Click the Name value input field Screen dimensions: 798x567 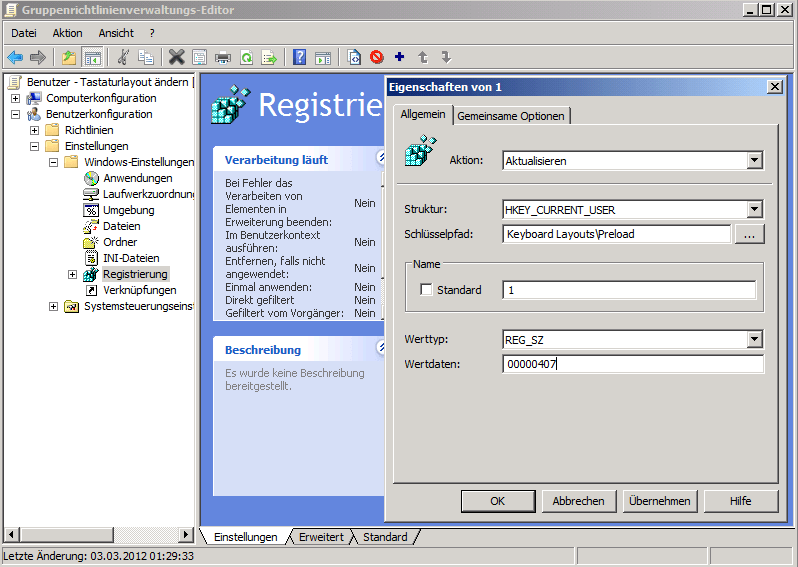tap(629, 290)
